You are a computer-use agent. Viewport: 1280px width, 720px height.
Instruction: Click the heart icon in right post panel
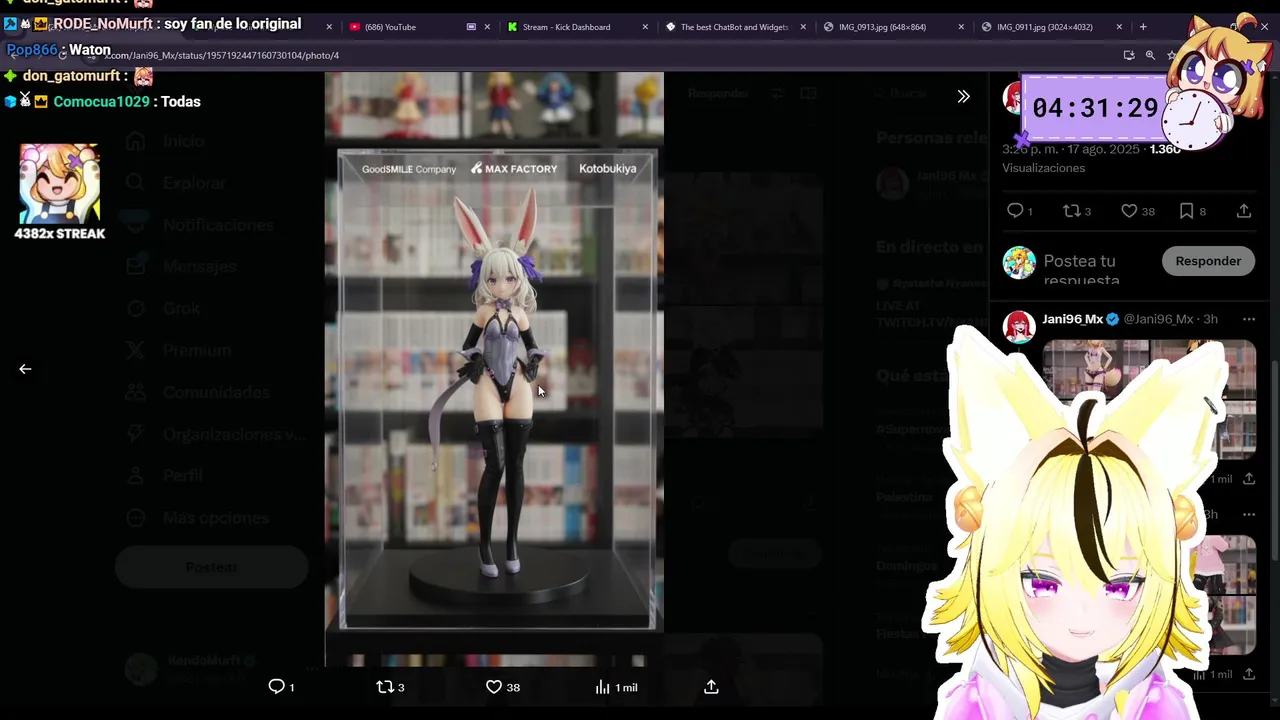pyautogui.click(x=1129, y=211)
